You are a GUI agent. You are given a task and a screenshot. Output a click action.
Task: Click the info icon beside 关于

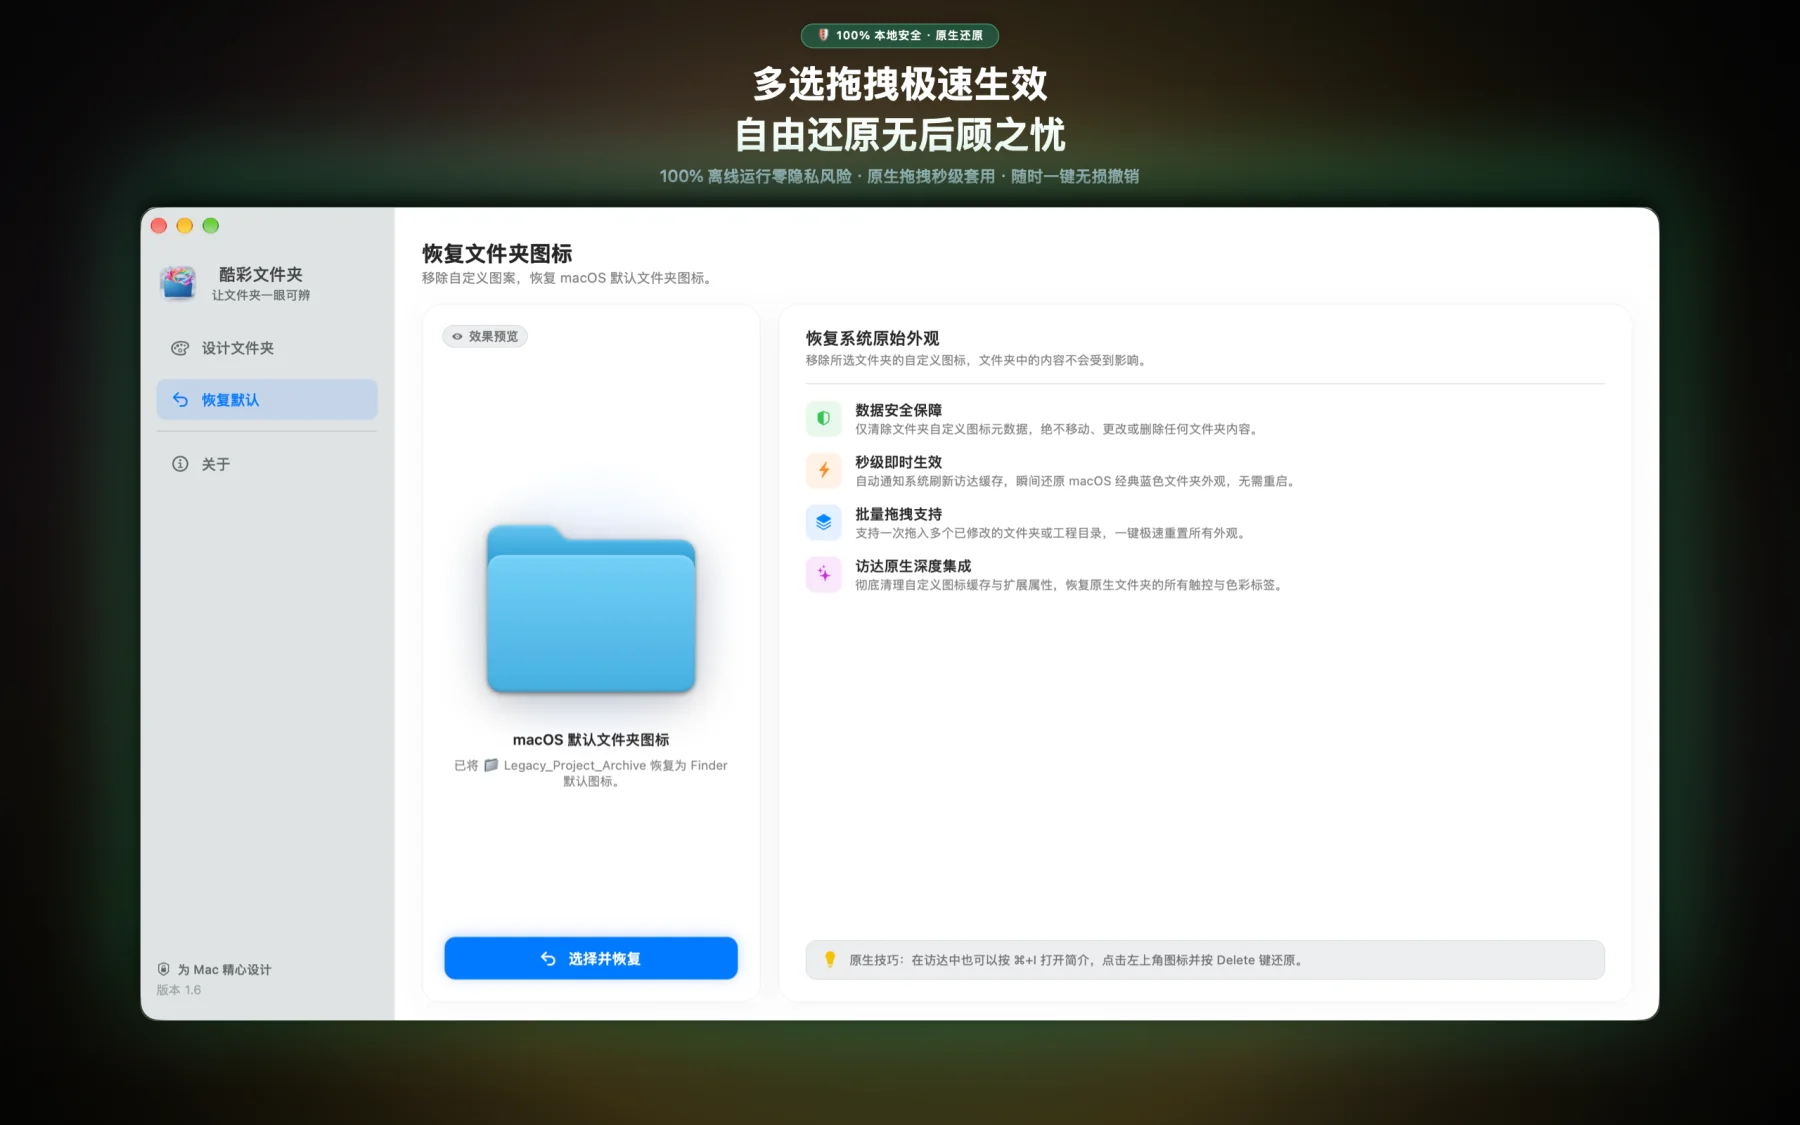(180, 464)
